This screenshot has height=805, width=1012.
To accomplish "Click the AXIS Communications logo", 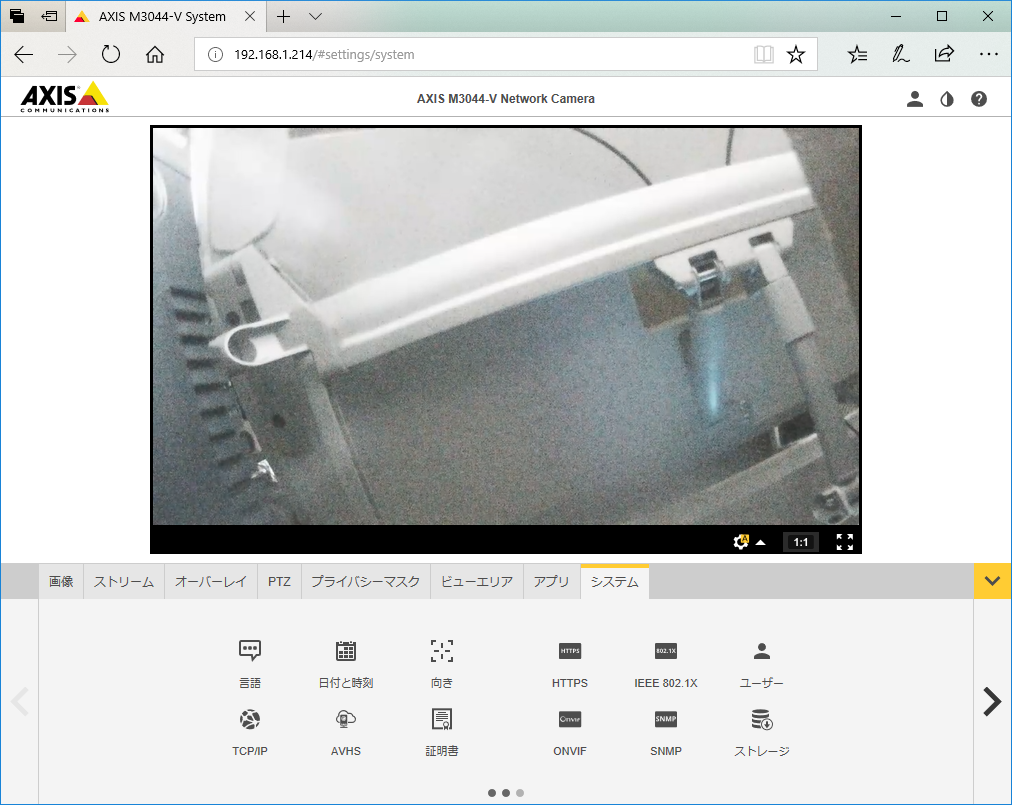I will click(x=65, y=97).
